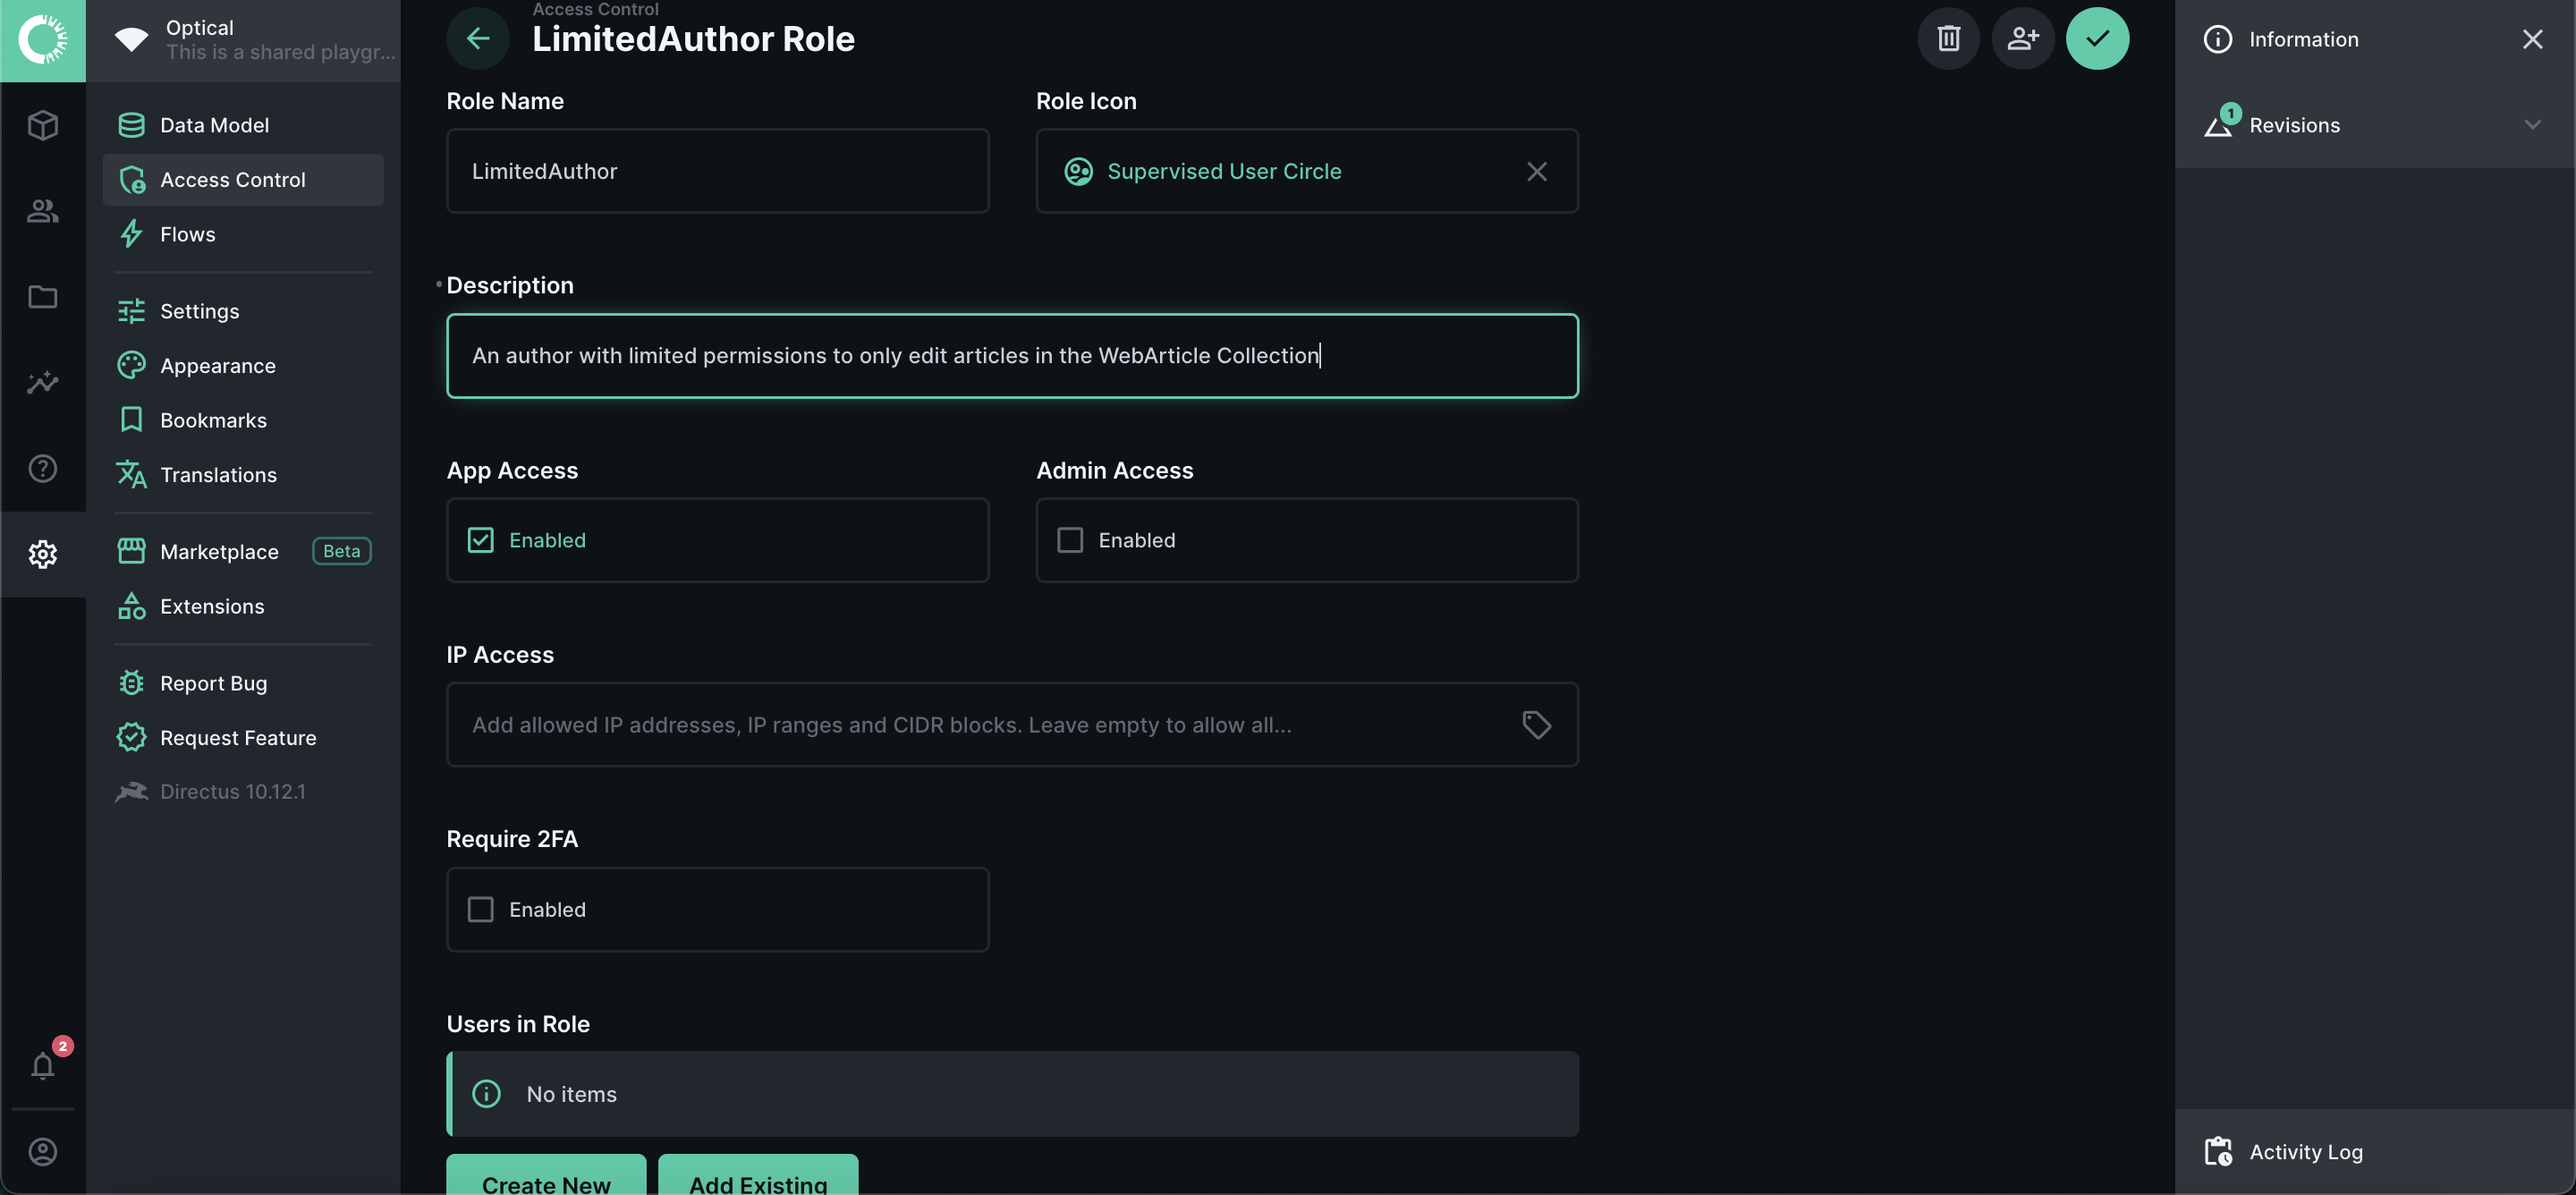Click Add Existing user button

[x=758, y=1182]
